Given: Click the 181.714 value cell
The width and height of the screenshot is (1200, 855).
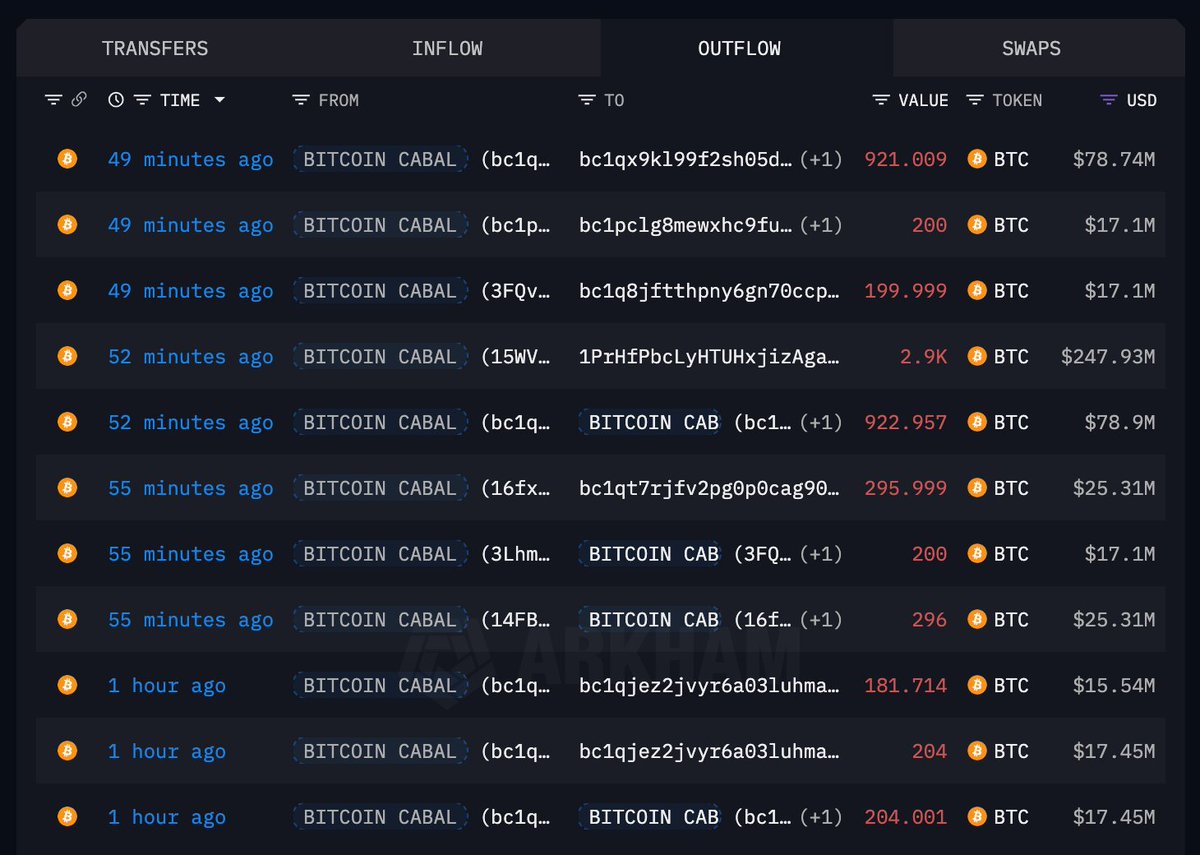Looking at the screenshot, I should (906, 685).
